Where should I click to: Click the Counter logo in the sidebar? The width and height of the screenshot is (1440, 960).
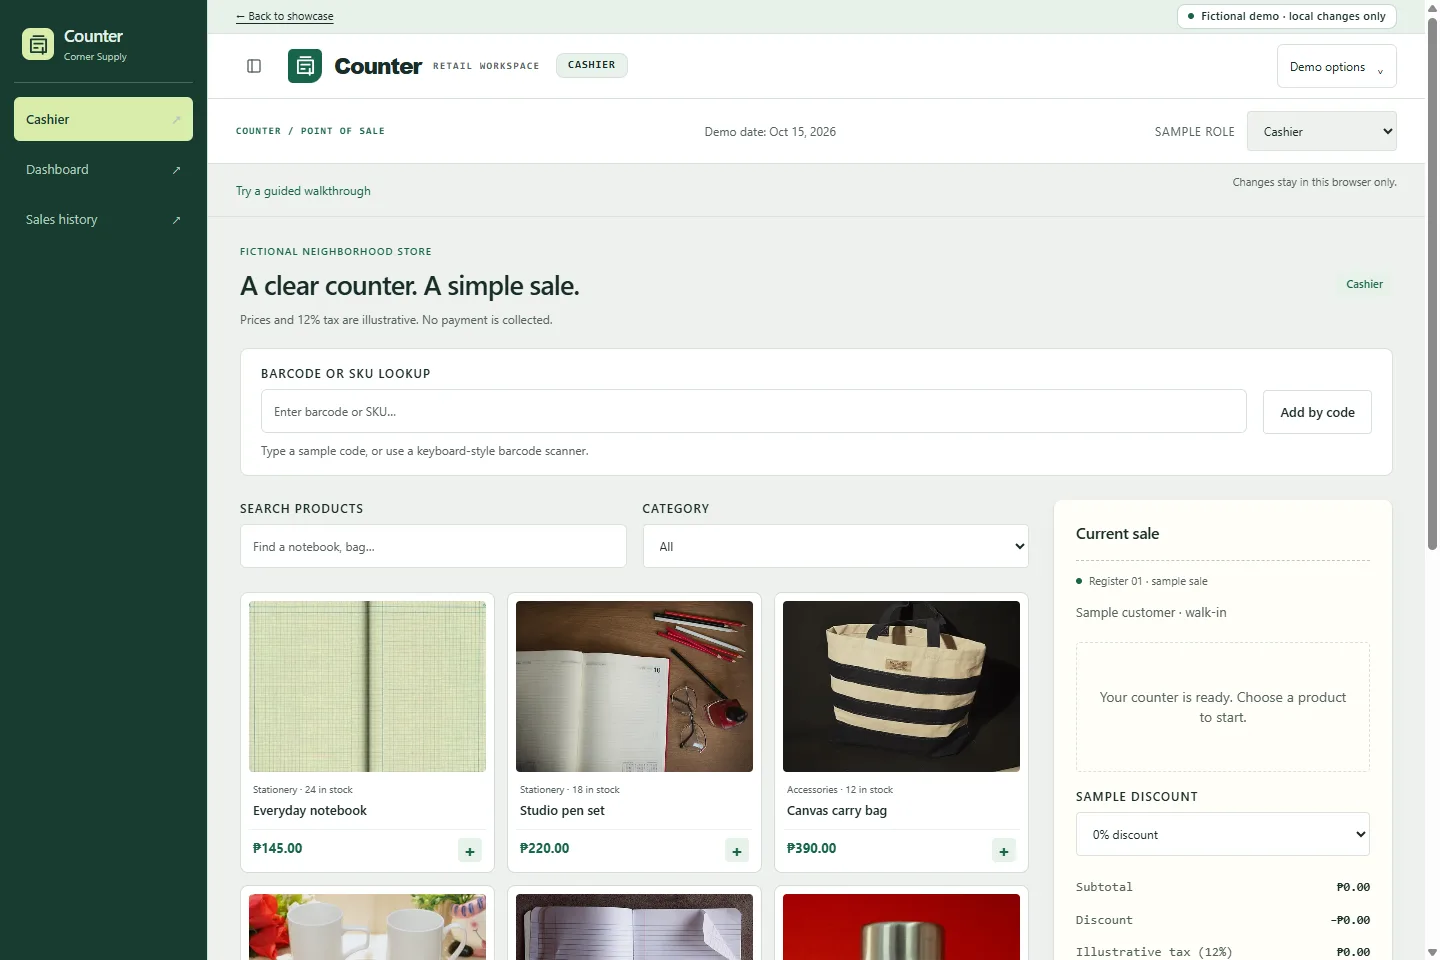click(x=38, y=44)
